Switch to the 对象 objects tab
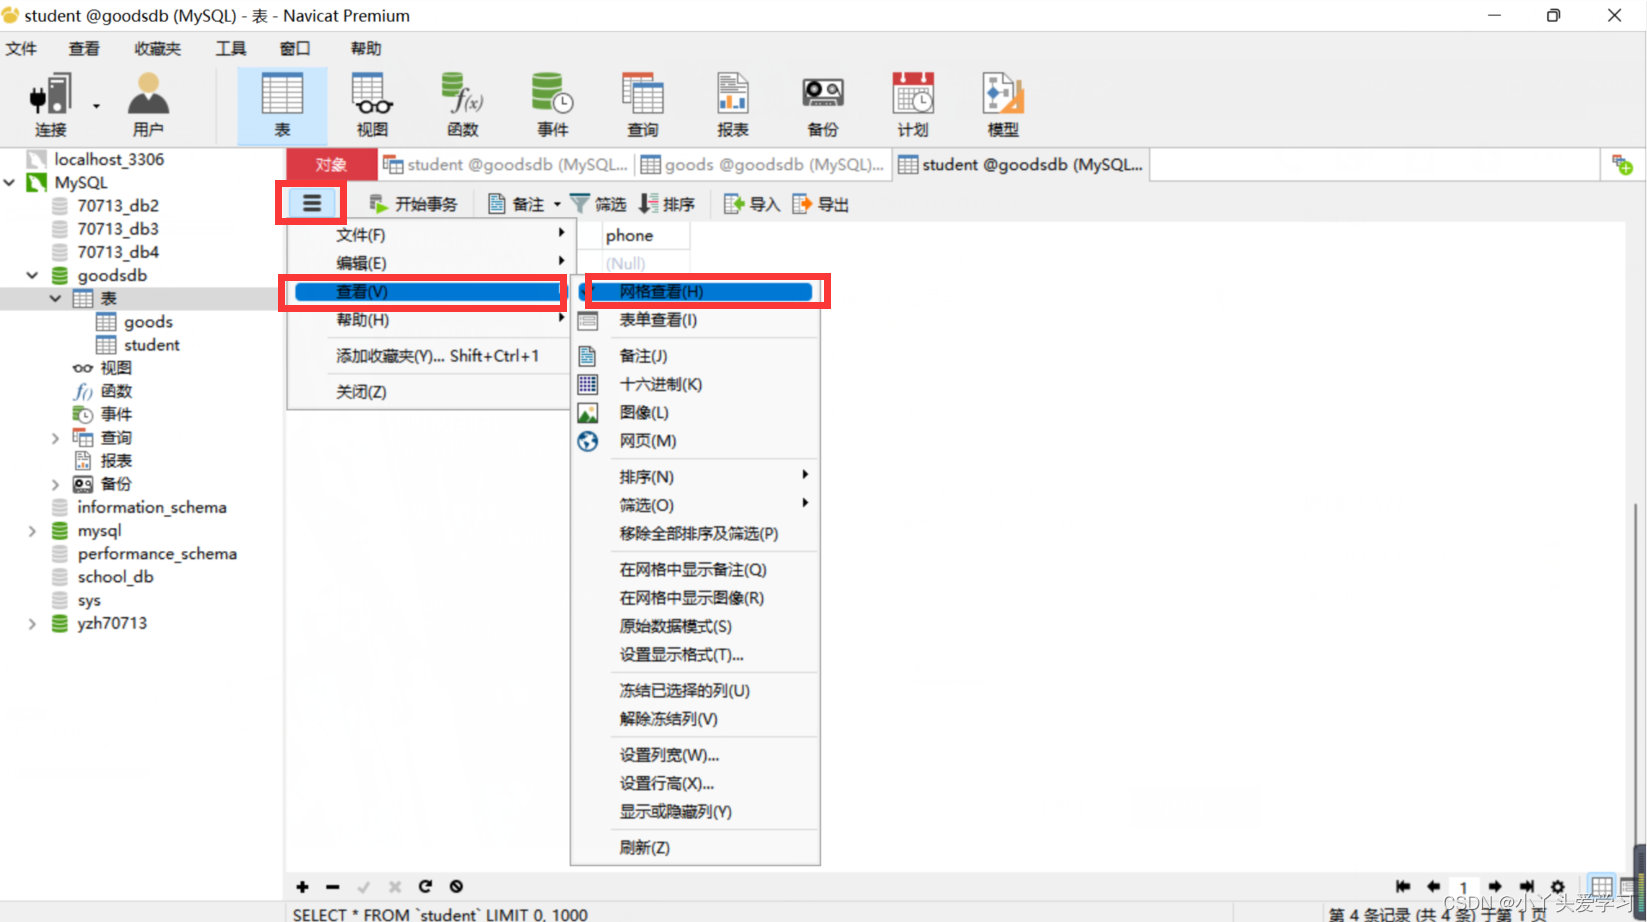The image size is (1647, 922). click(331, 165)
